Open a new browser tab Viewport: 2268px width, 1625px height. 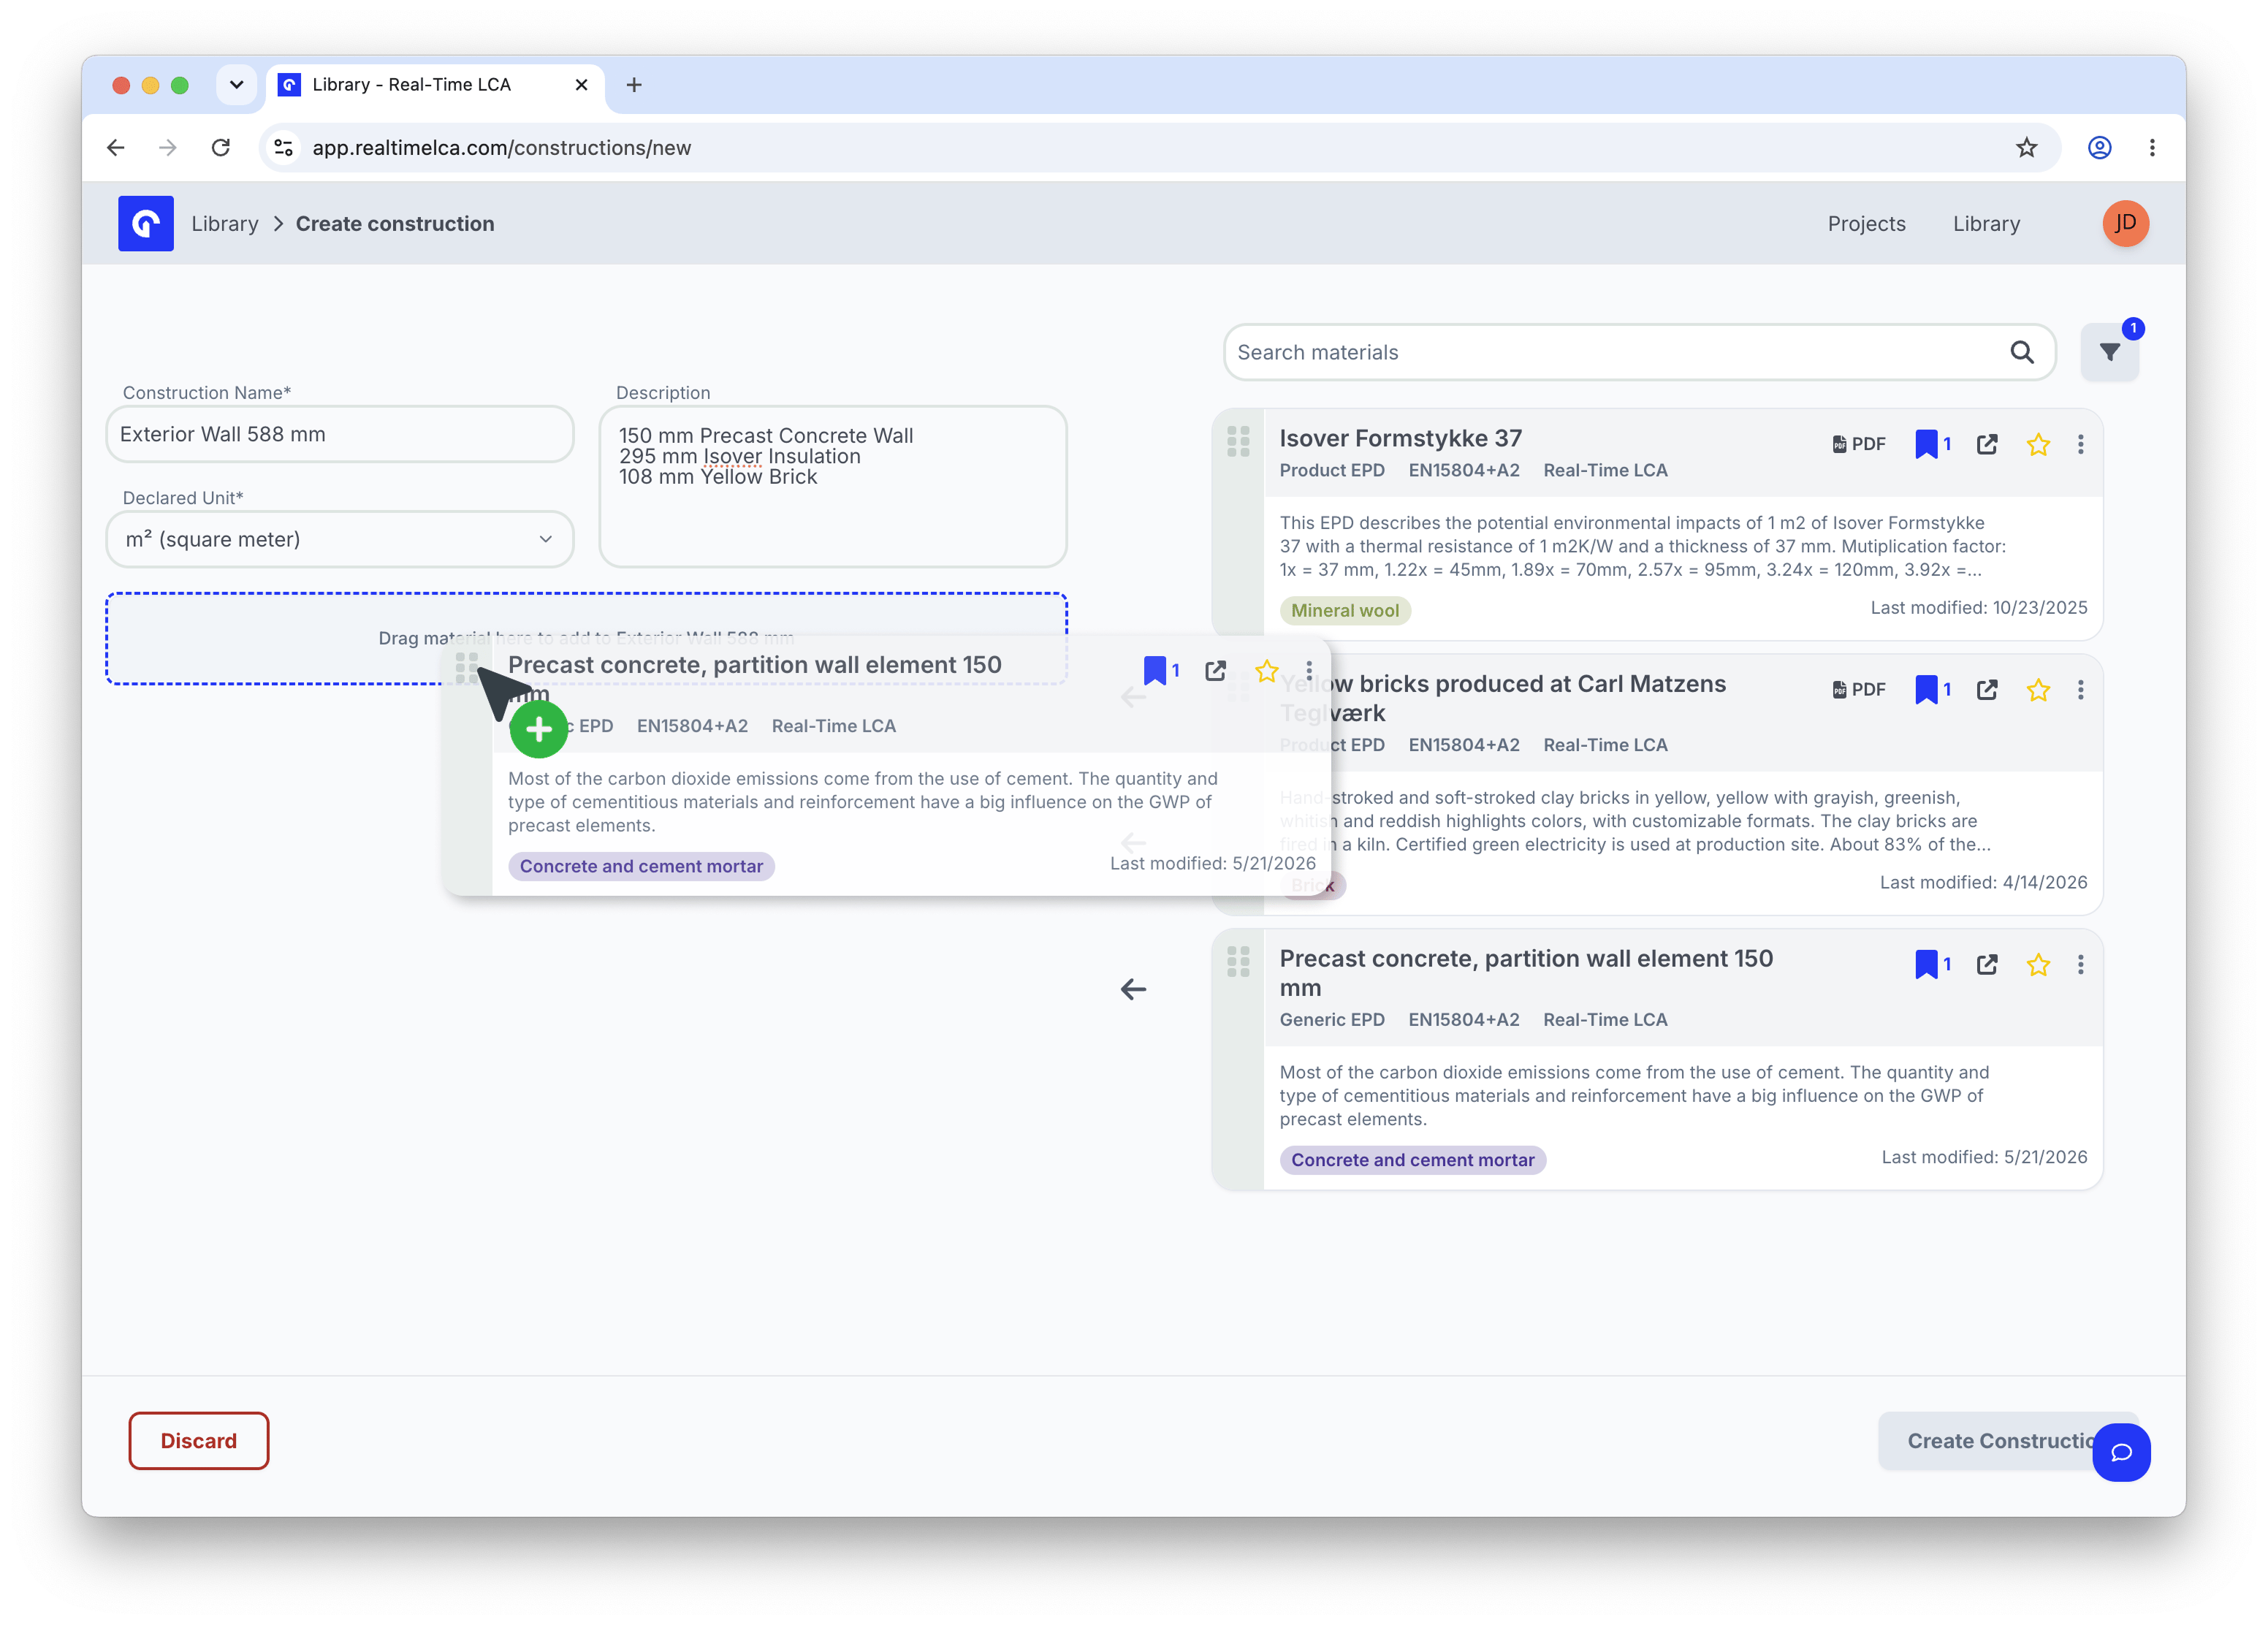pyautogui.click(x=634, y=85)
